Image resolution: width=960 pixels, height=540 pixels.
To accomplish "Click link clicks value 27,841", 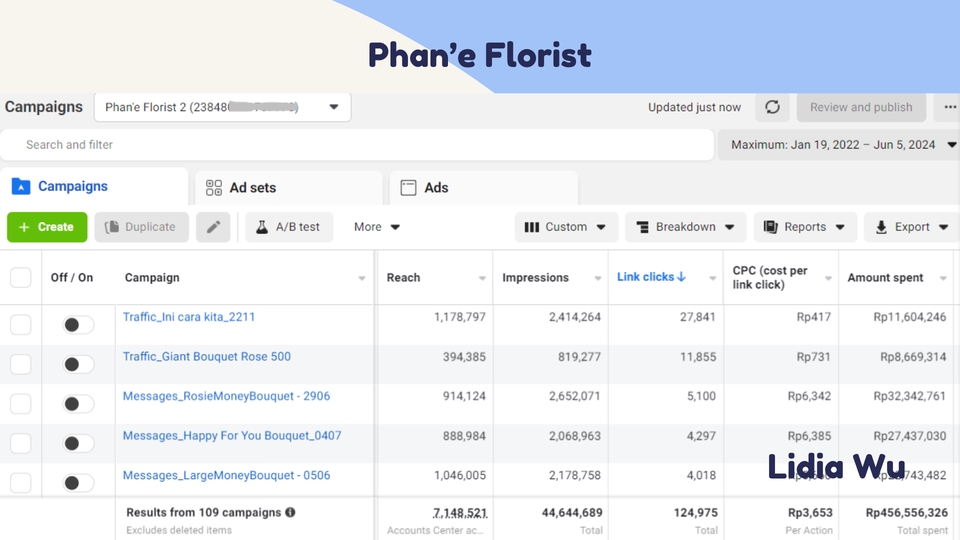I will [x=697, y=317].
